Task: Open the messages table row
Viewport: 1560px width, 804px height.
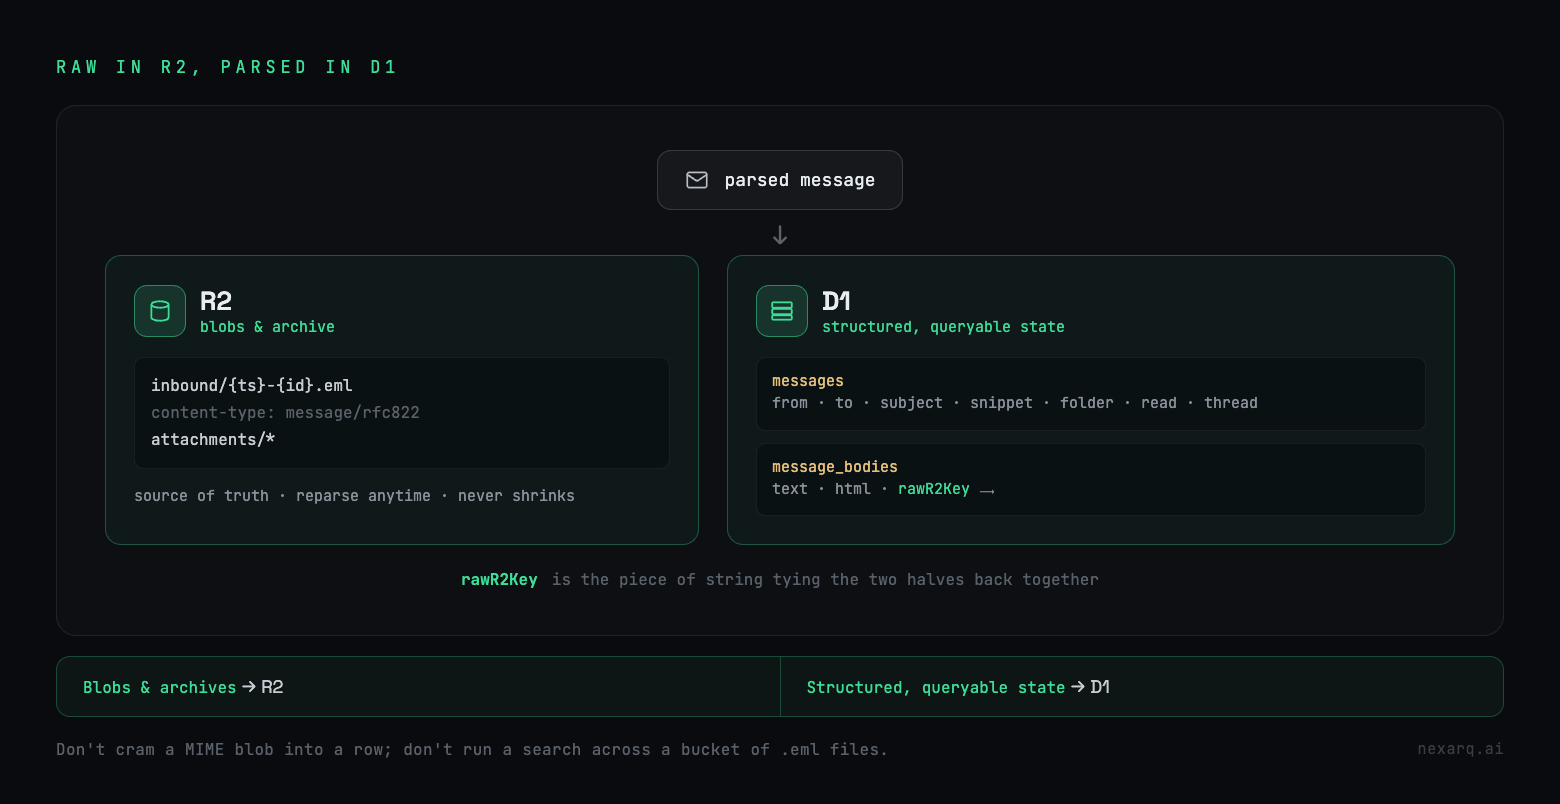Action: 1091,394
